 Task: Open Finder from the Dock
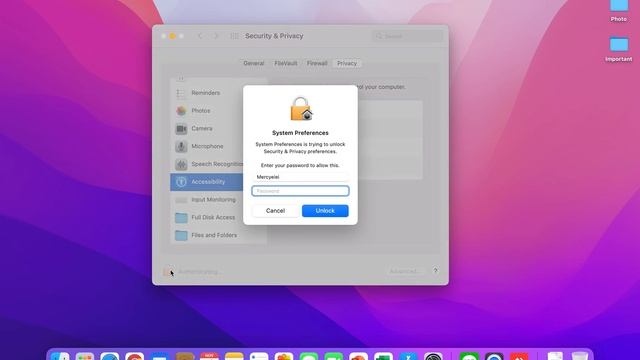point(60,356)
